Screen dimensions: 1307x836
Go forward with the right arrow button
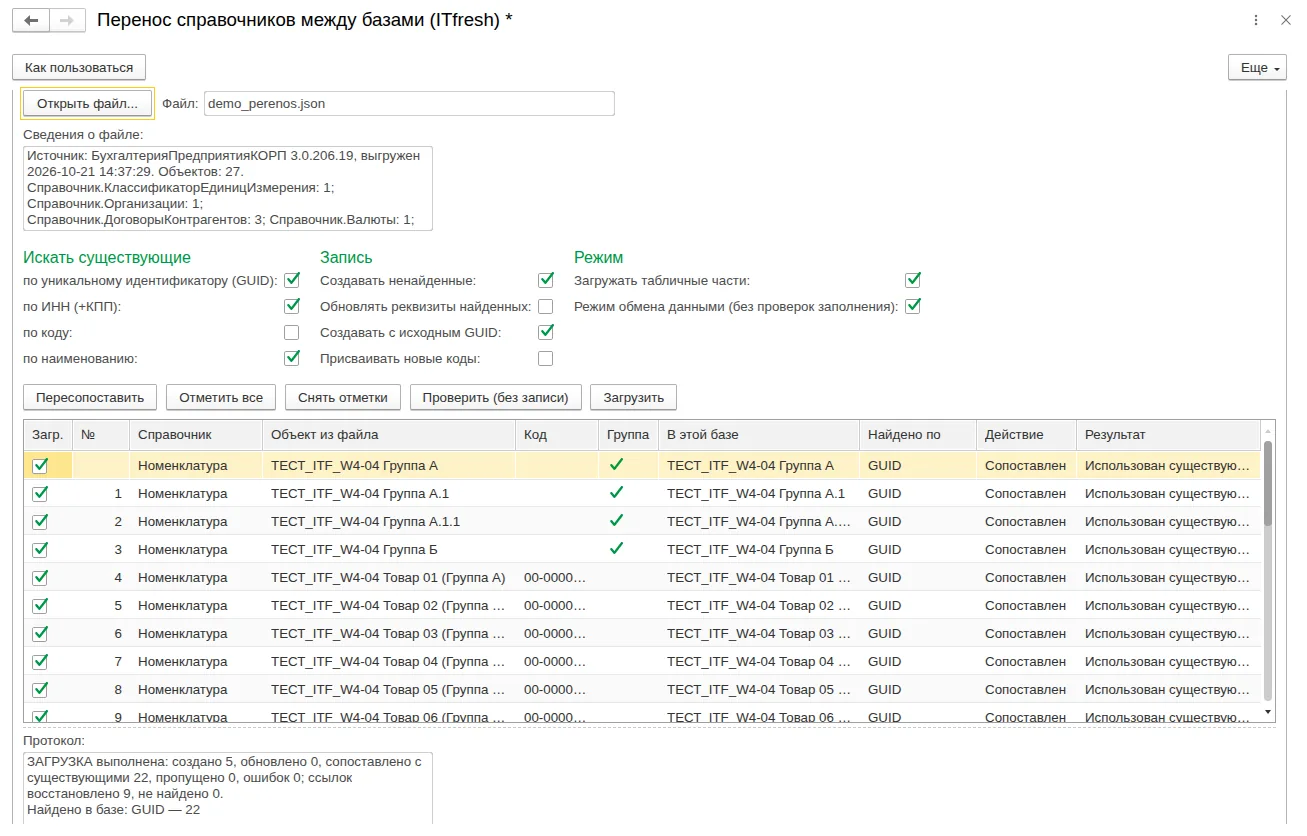click(67, 20)
